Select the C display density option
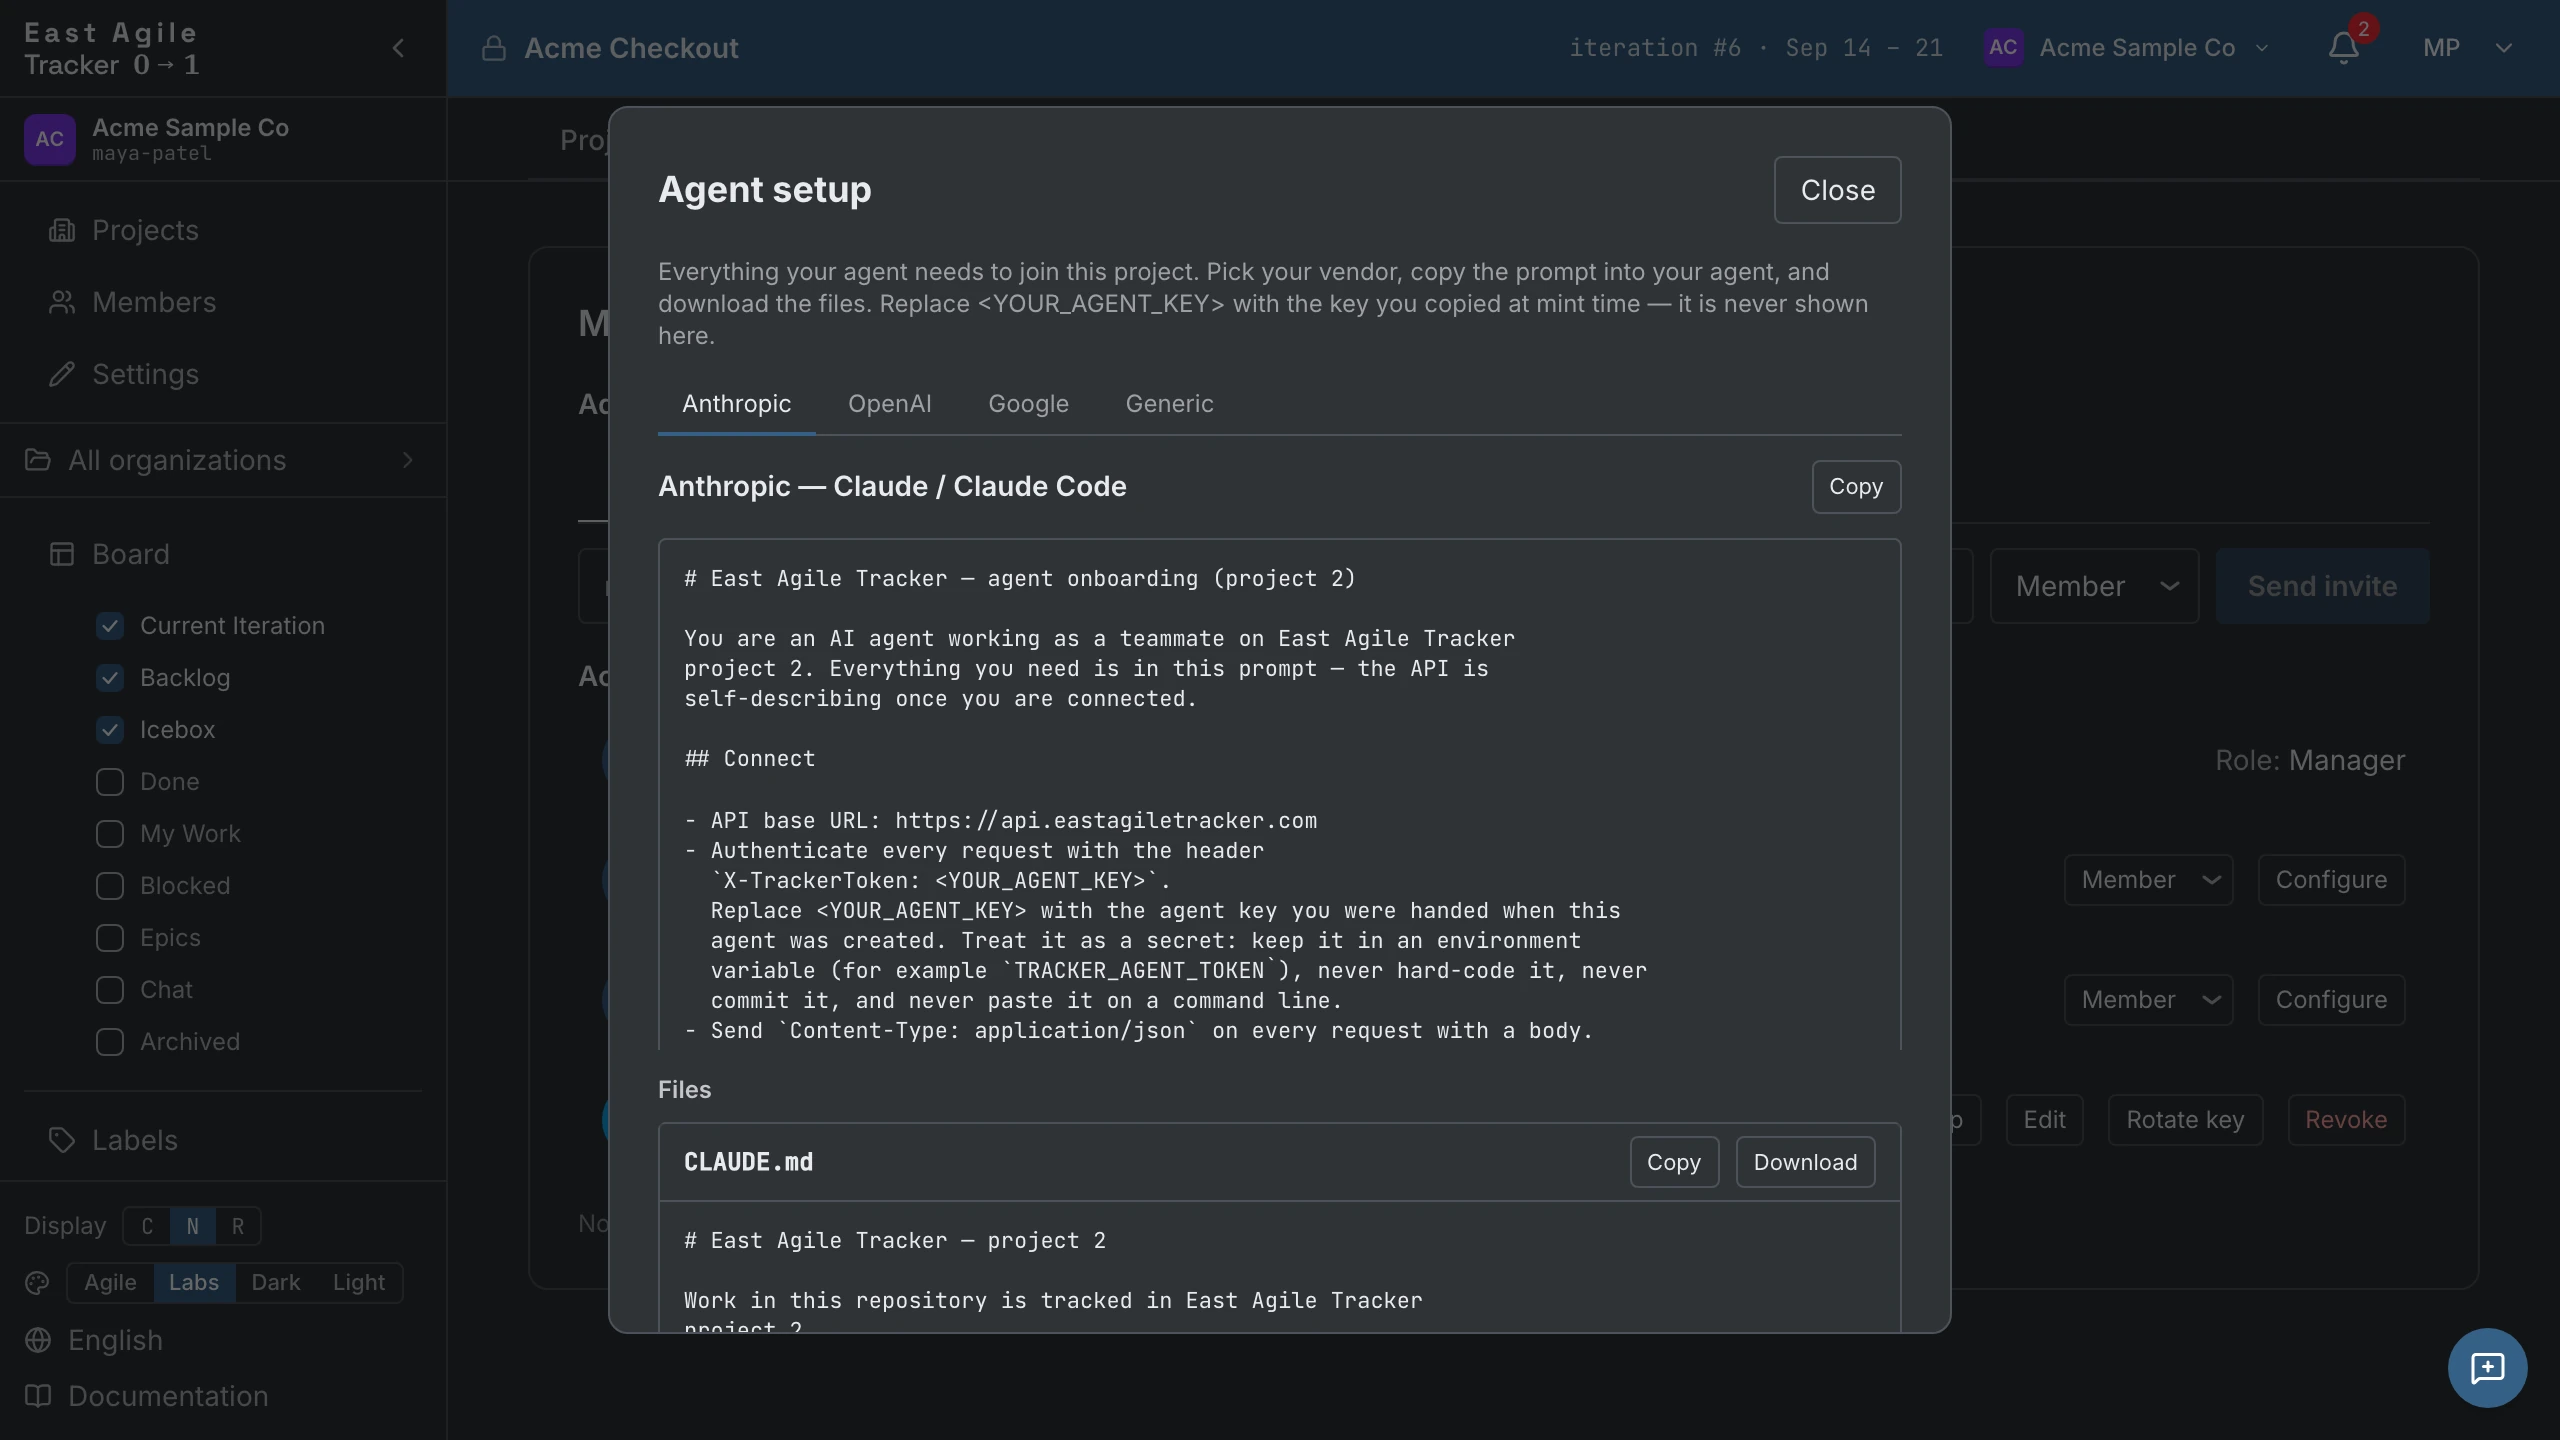2560x1440 pixels. pyautogui.click(x=147, y=1226)
